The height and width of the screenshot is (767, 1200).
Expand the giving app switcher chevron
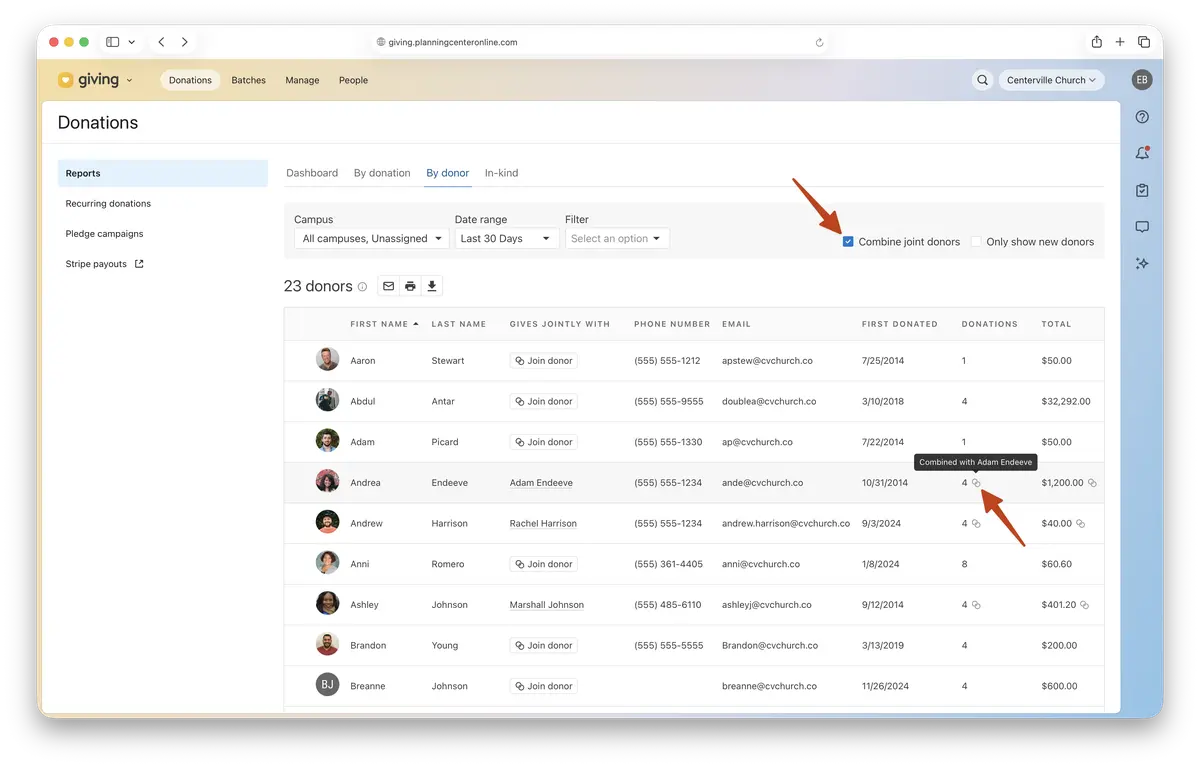(129, 81)
